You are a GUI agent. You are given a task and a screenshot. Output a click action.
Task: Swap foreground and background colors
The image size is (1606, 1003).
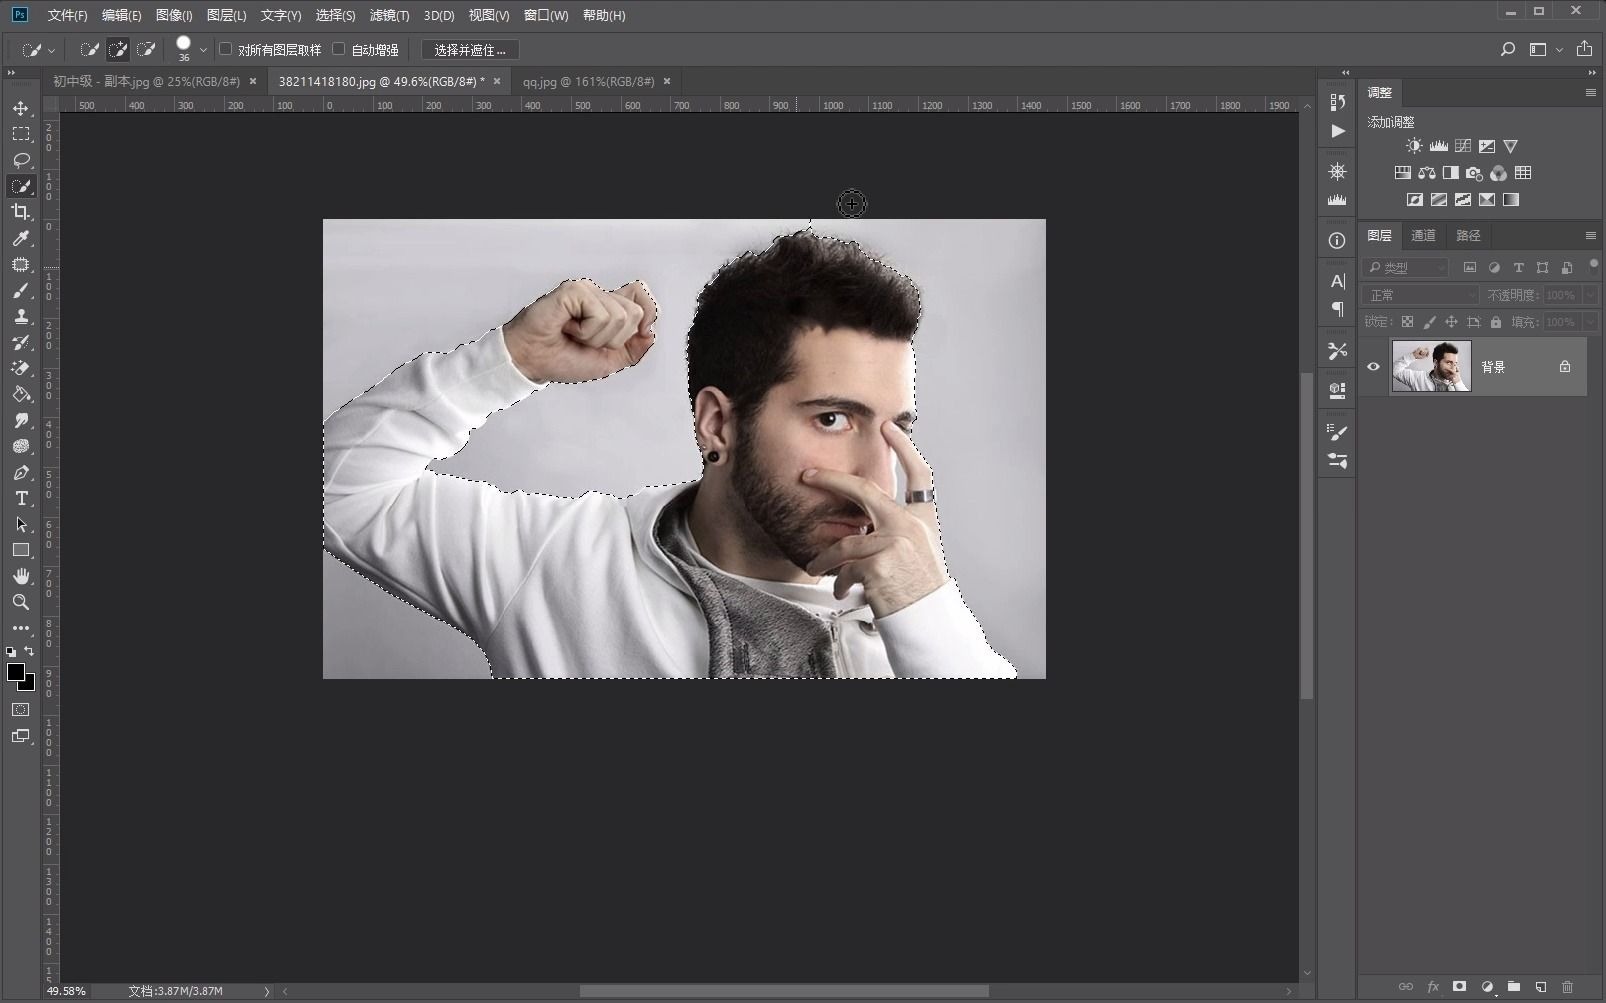30,651
